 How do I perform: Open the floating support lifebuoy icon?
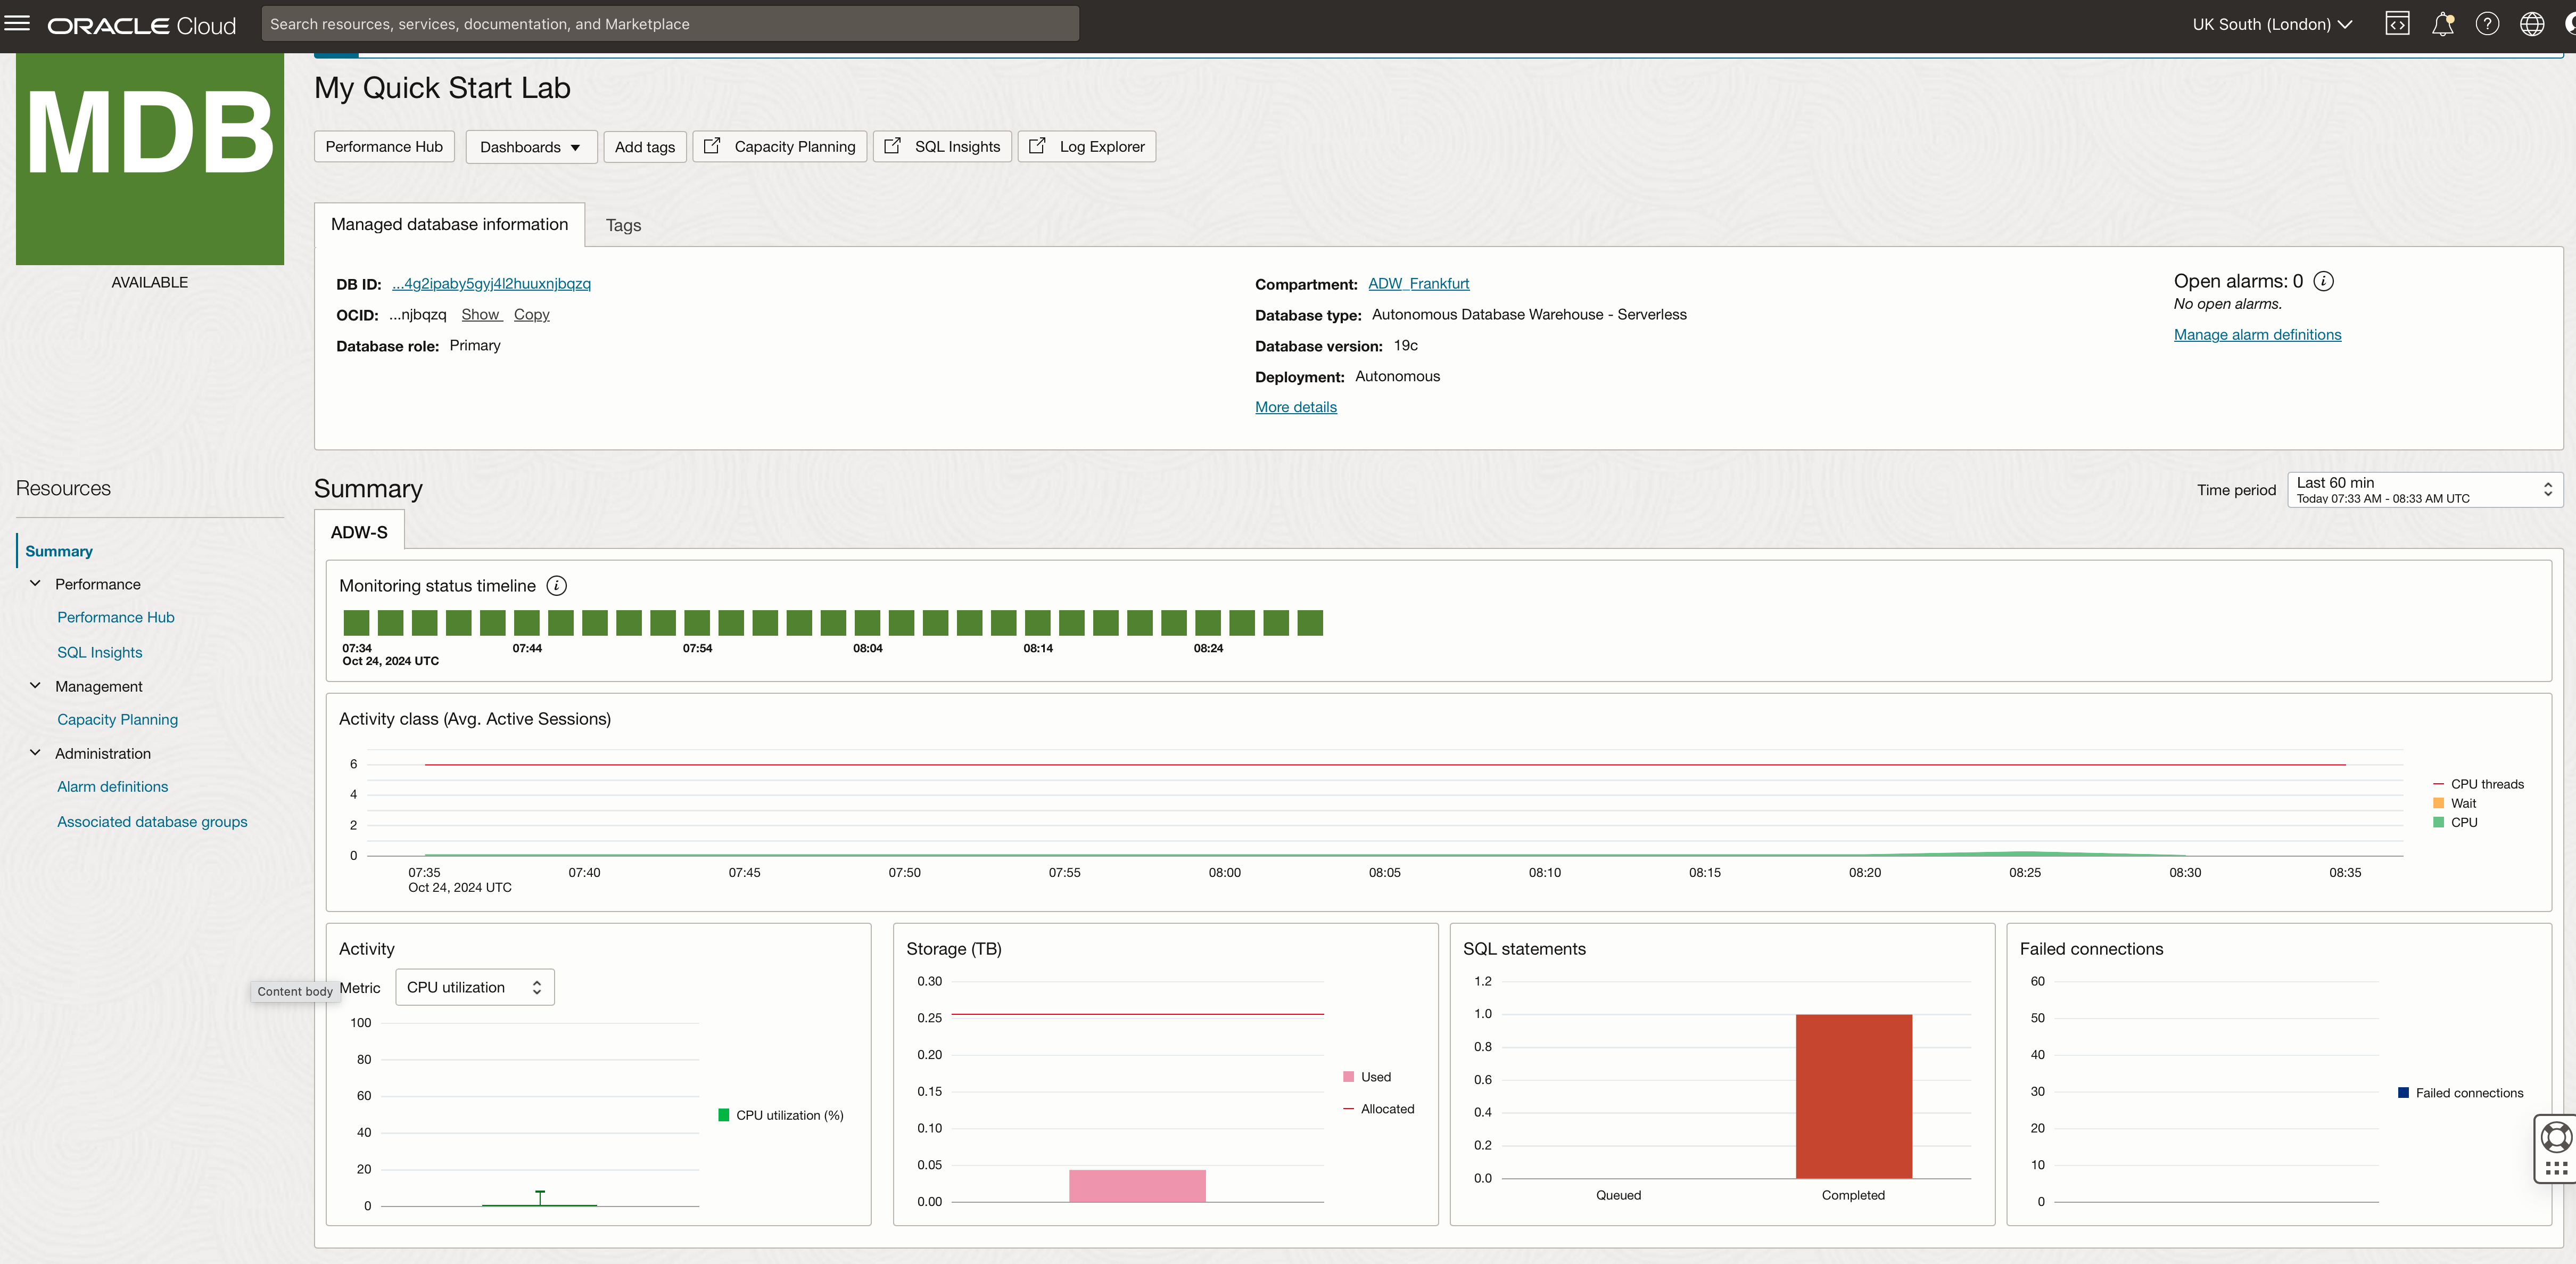point(2556,1137)
